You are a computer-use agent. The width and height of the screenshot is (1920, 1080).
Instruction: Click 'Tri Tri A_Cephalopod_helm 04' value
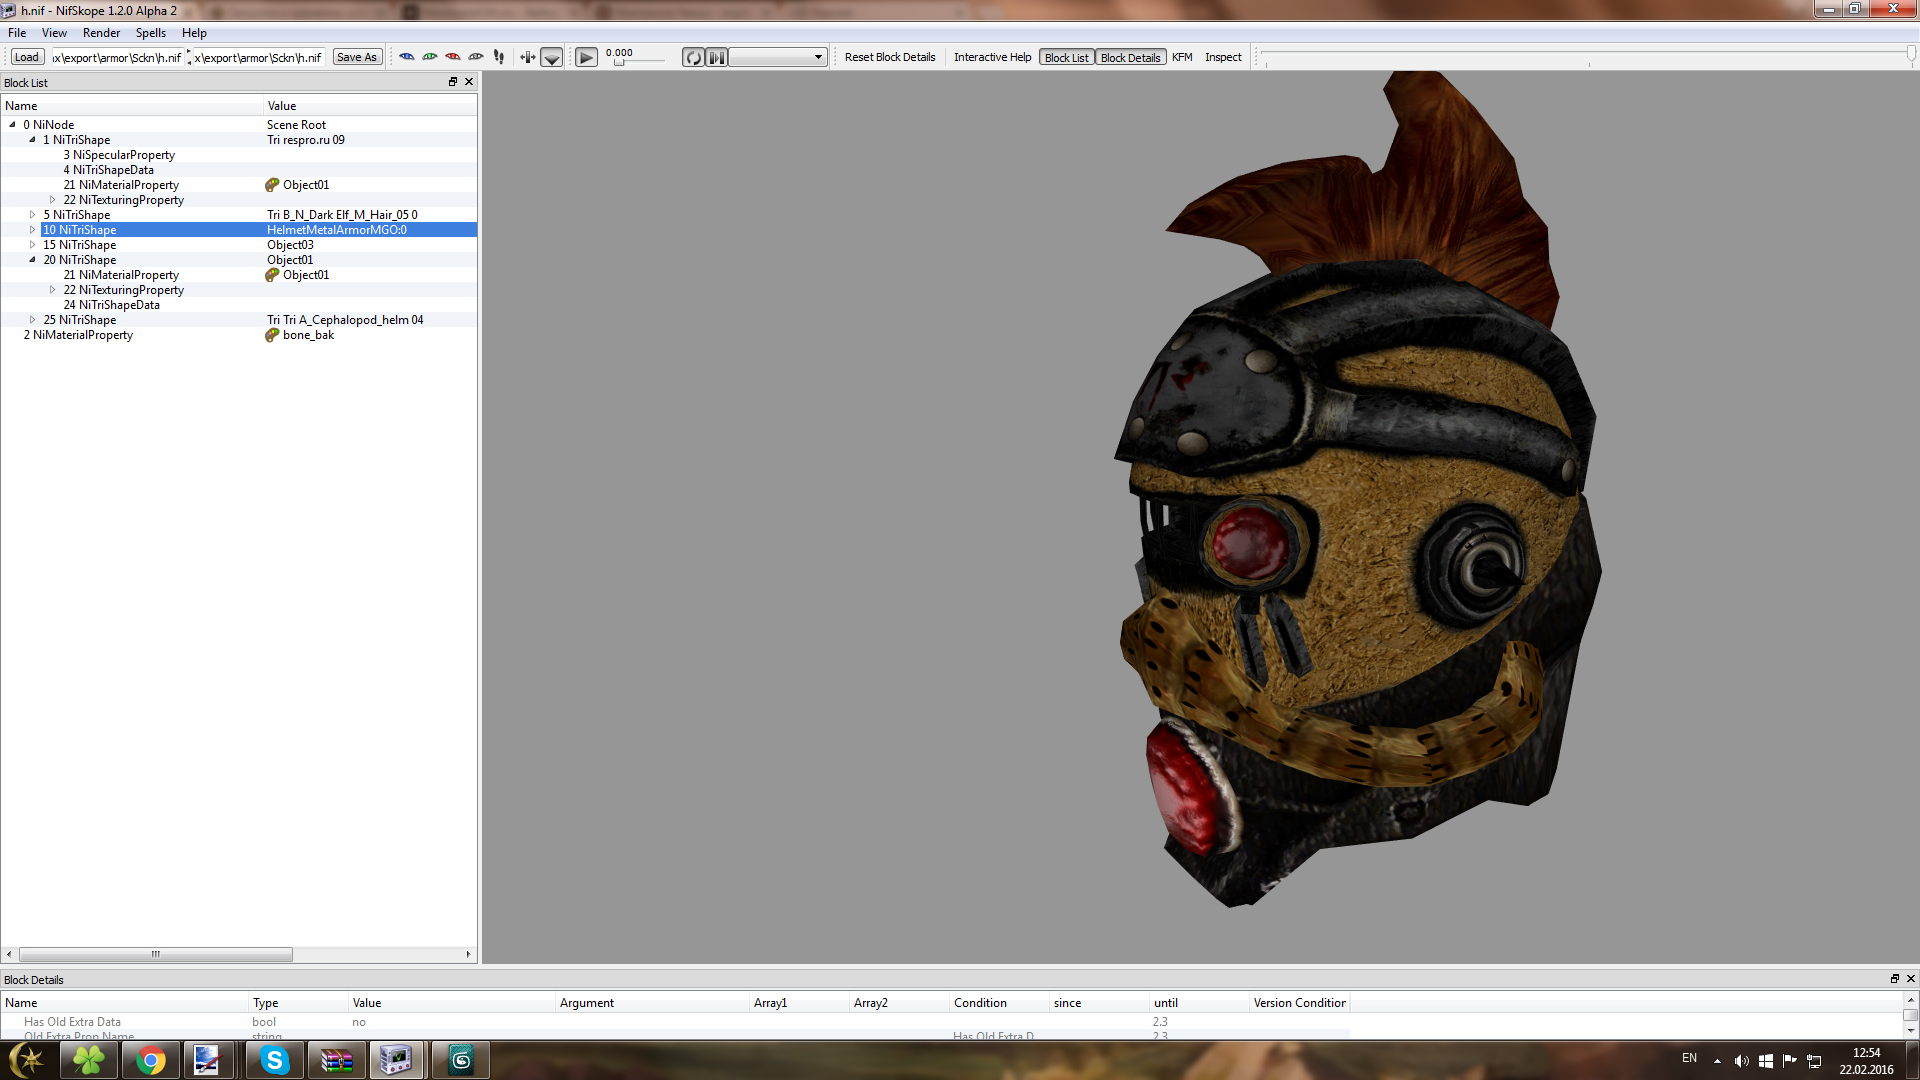click(x=345, y=320)
